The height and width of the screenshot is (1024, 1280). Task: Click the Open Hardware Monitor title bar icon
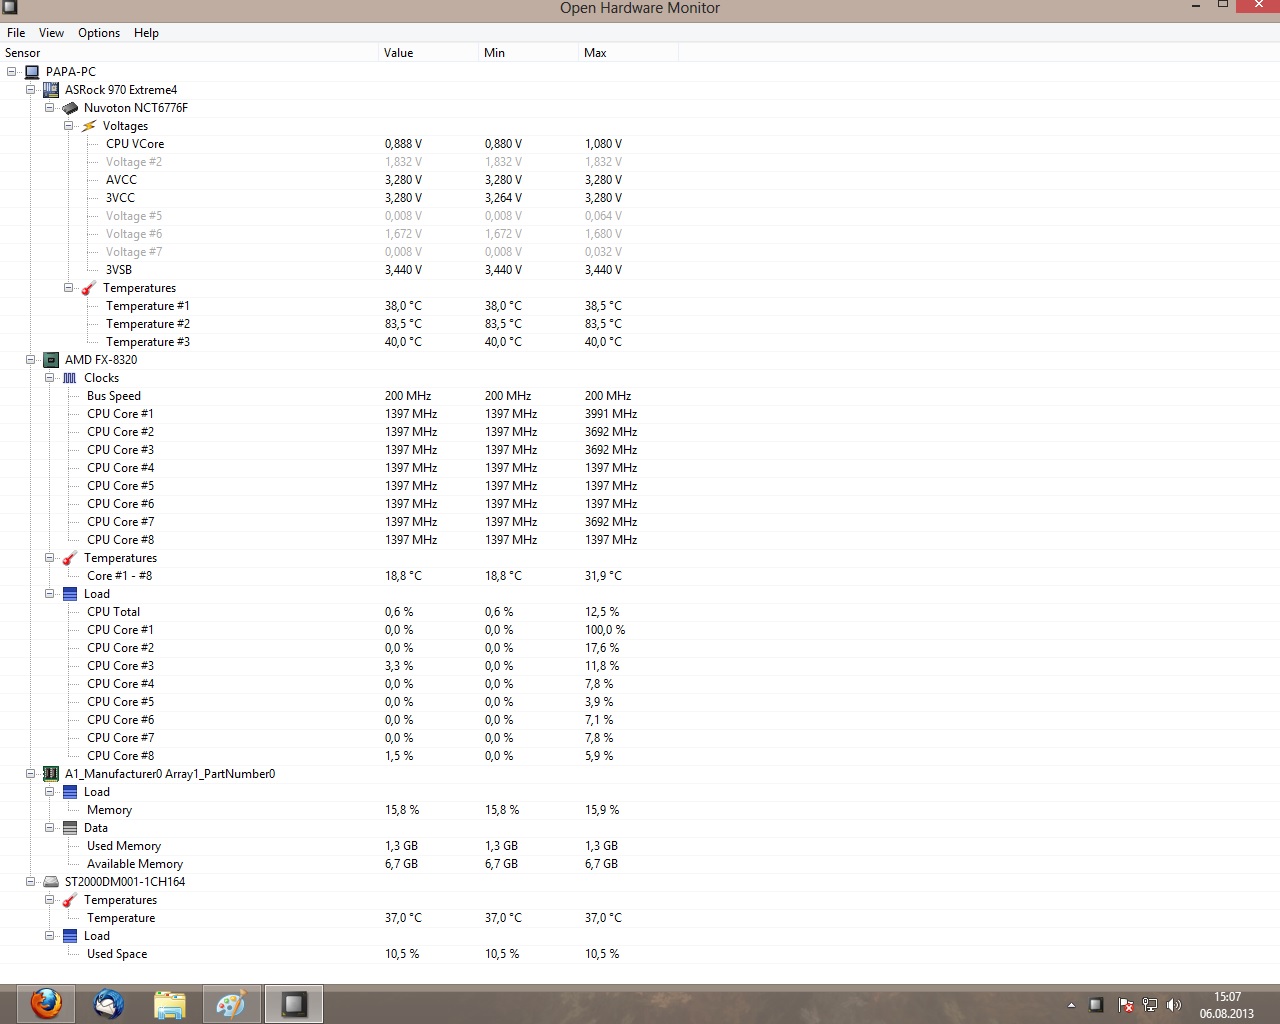pos(10,7)
